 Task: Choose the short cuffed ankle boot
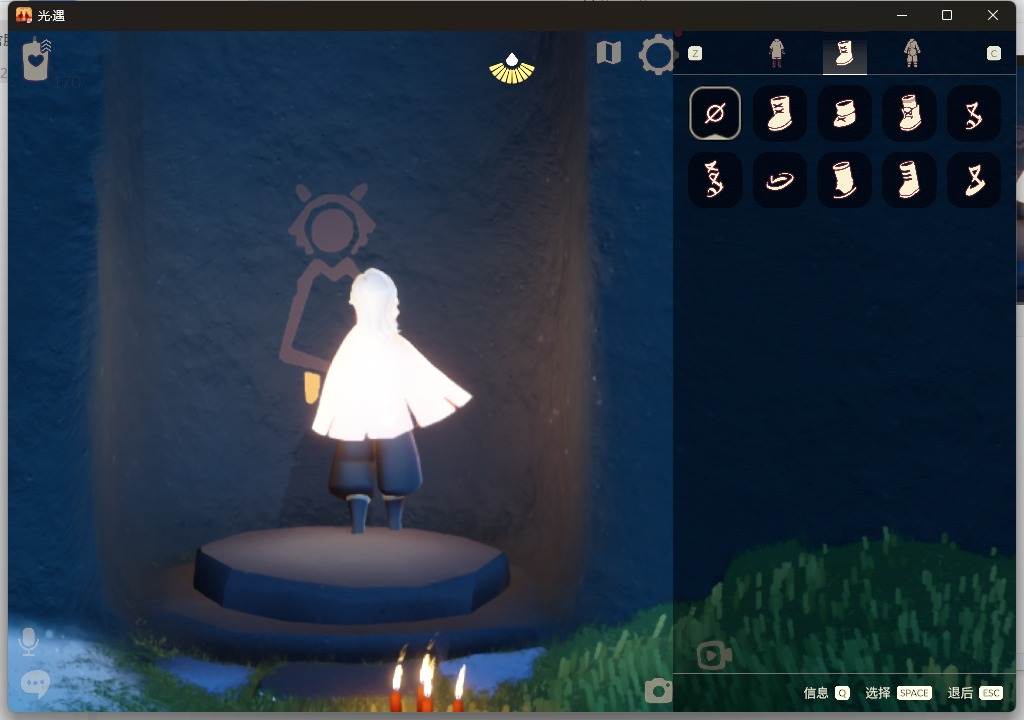pos(844,113)
